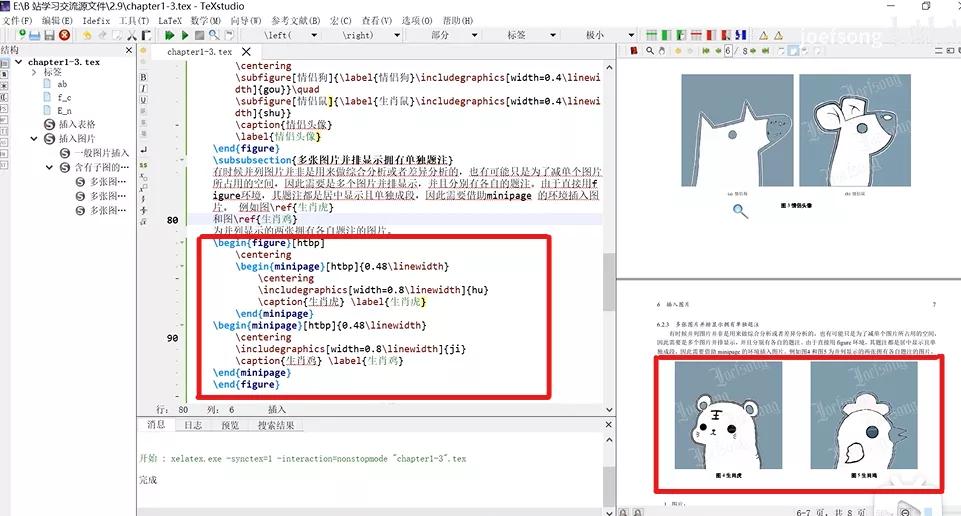Switch to the 日志 log tab
This screenshot has height=516, width=961.
pos(193,425)
